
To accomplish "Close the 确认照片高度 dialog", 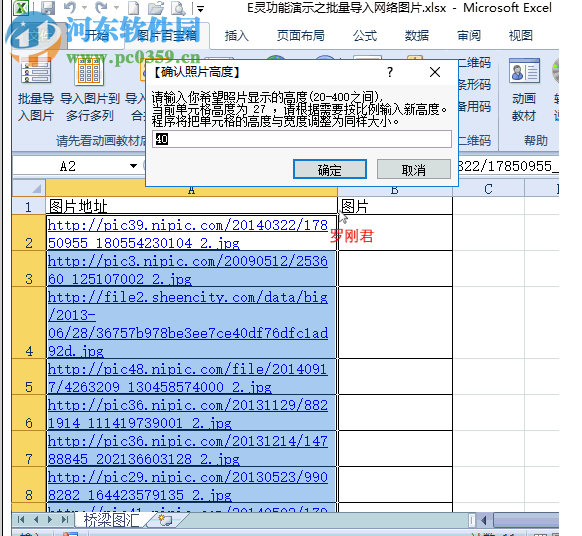I will pos(435,72).
